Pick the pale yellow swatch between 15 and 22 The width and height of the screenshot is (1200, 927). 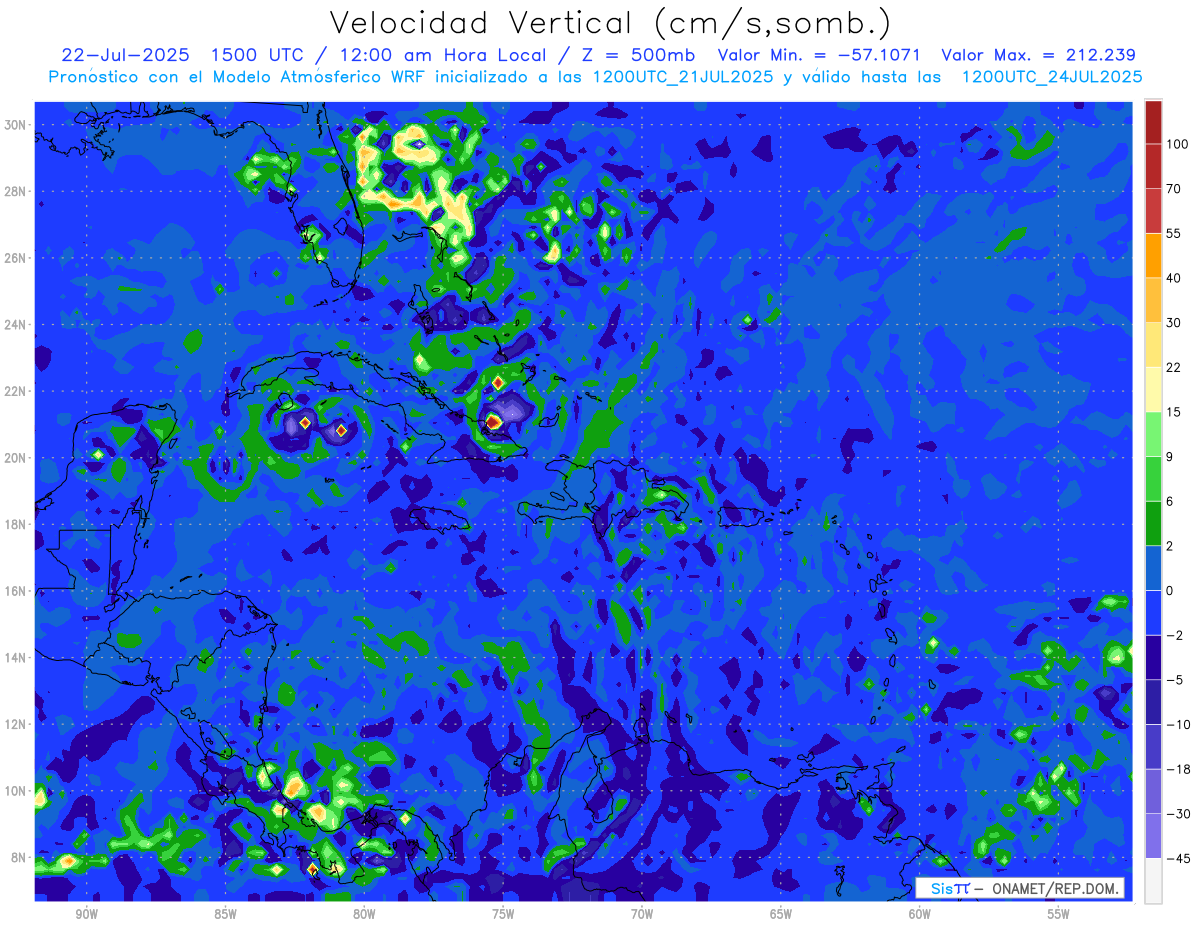pyautogui.click(x=1153, y=389)
